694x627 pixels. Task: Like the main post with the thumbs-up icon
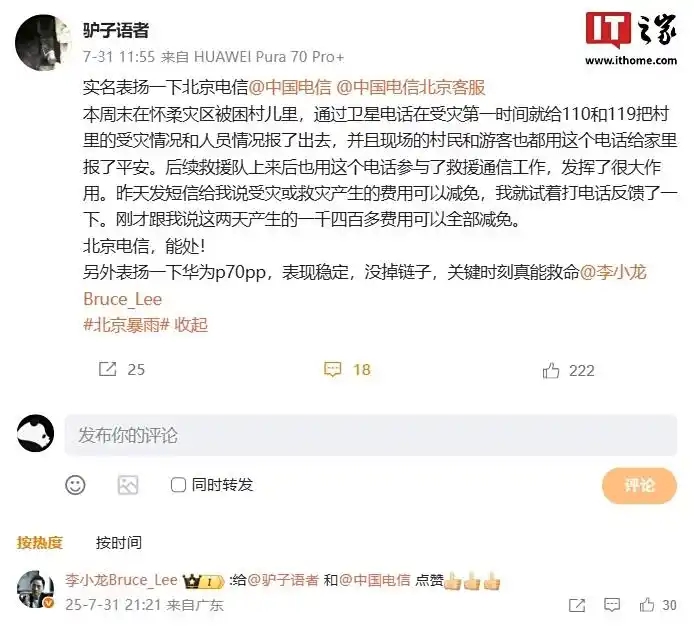551,370
